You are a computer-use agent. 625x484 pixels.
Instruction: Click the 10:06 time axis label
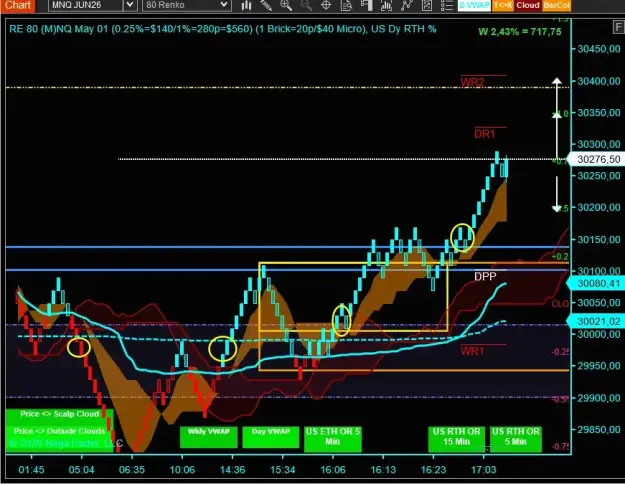coord(182,470)
